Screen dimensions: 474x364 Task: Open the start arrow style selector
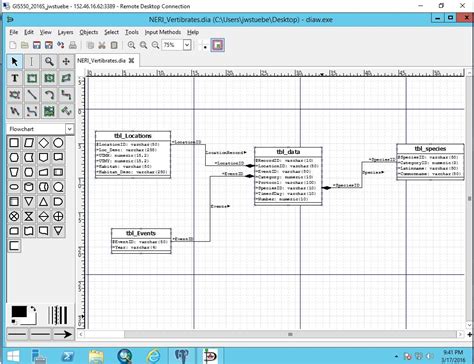17,334
